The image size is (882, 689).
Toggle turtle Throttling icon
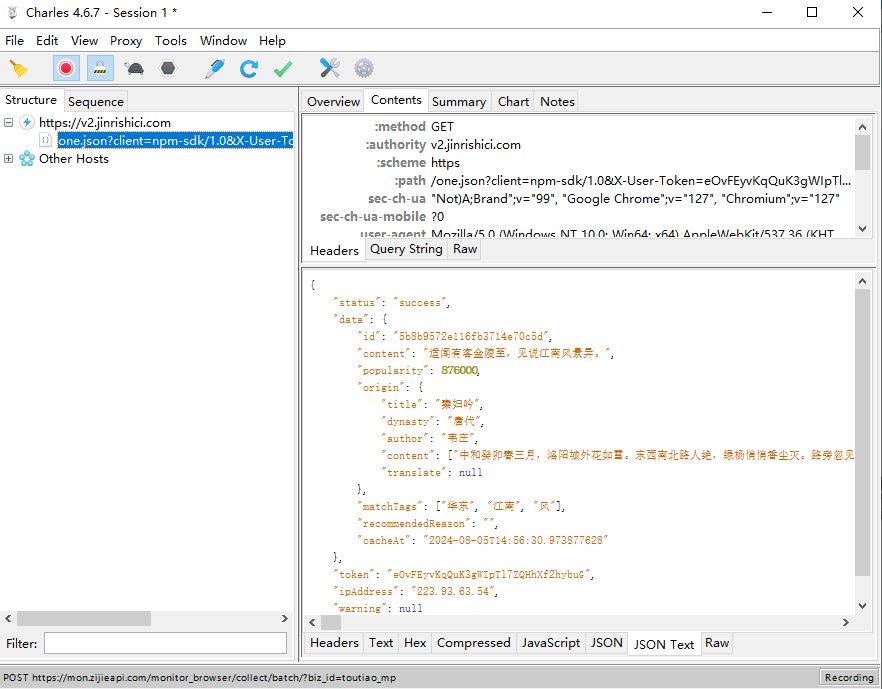[134, 68]
